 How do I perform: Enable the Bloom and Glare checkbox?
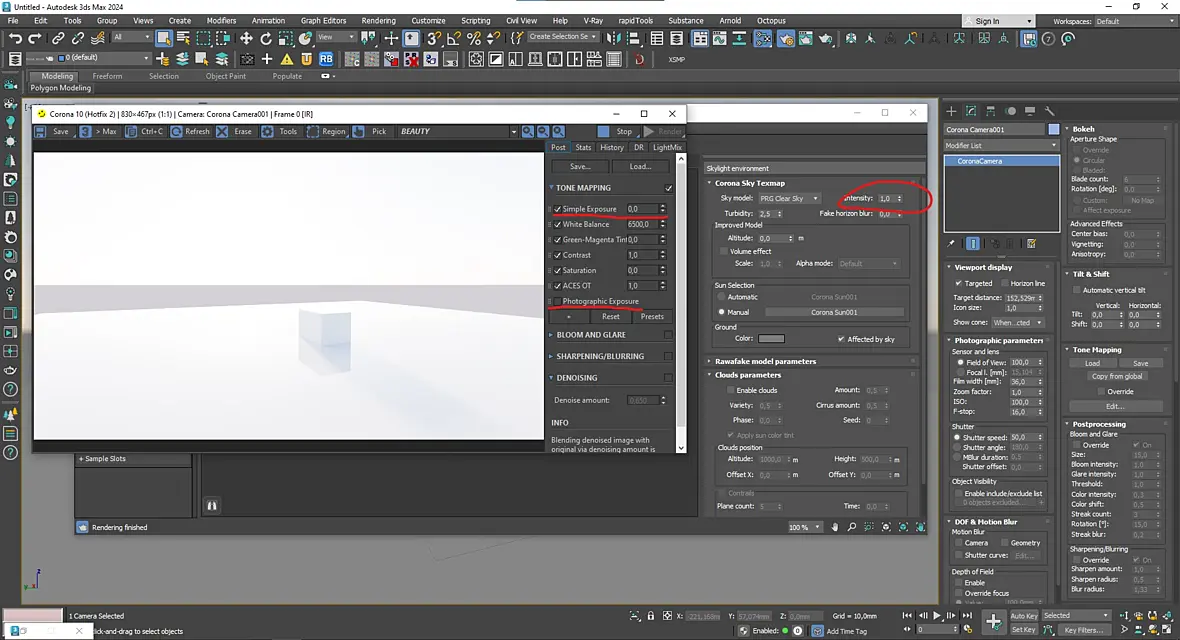point(668,335)
